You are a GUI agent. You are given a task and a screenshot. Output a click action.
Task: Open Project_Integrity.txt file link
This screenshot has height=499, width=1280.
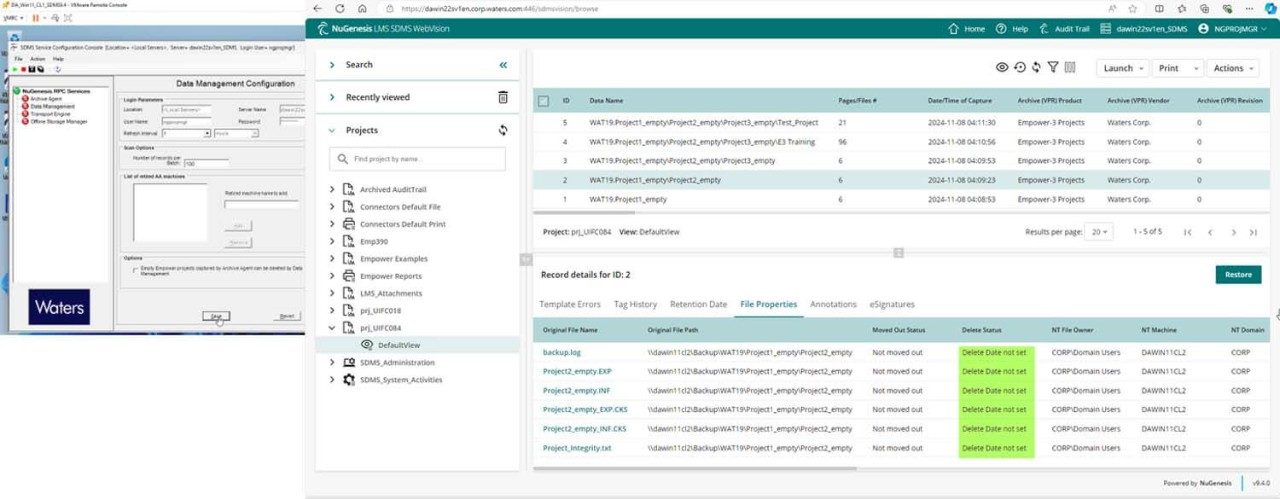[x=577, y=447]
